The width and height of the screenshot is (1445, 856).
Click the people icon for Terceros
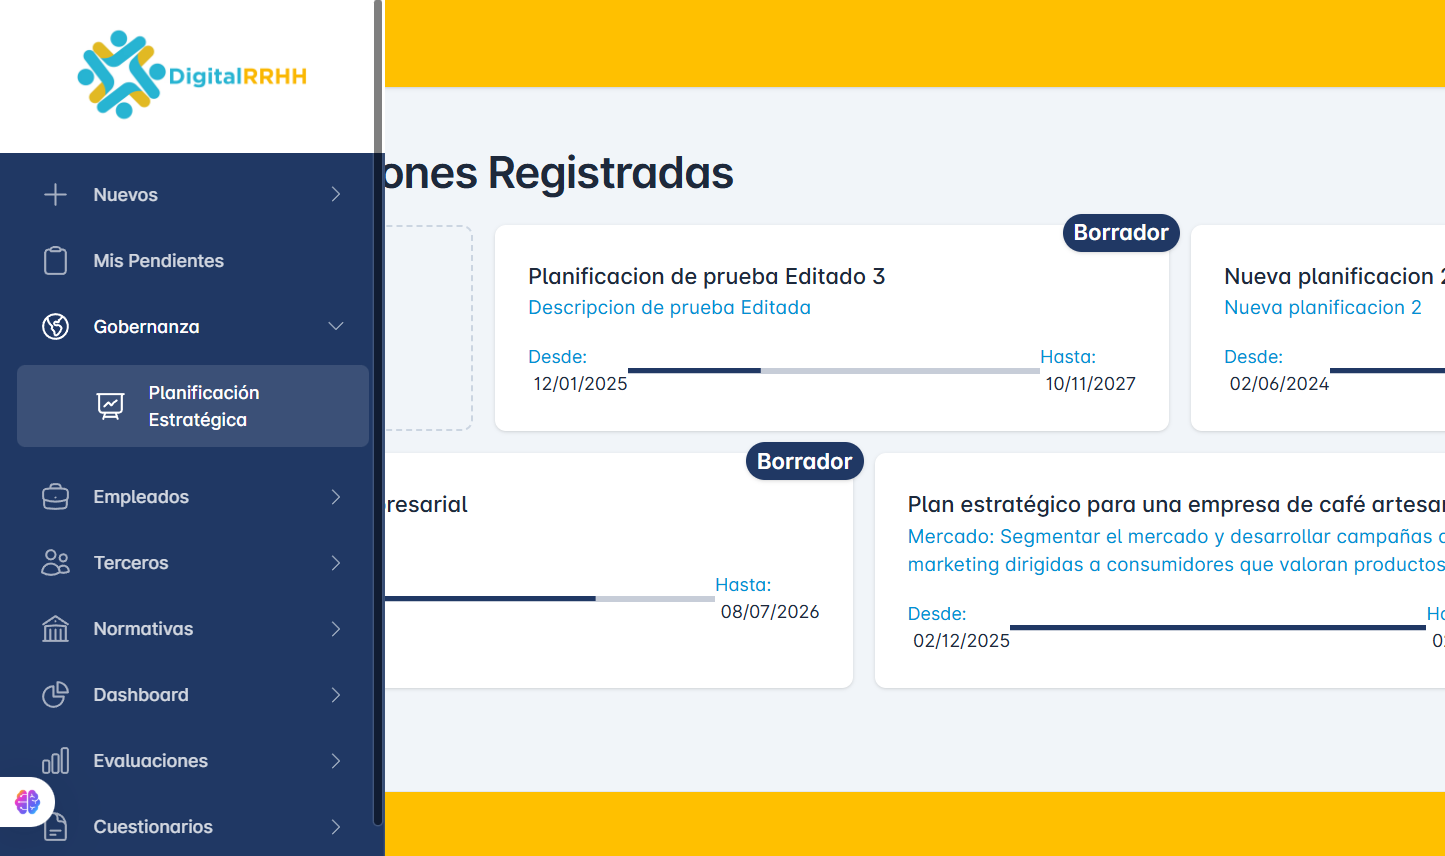tap(56, 563)
